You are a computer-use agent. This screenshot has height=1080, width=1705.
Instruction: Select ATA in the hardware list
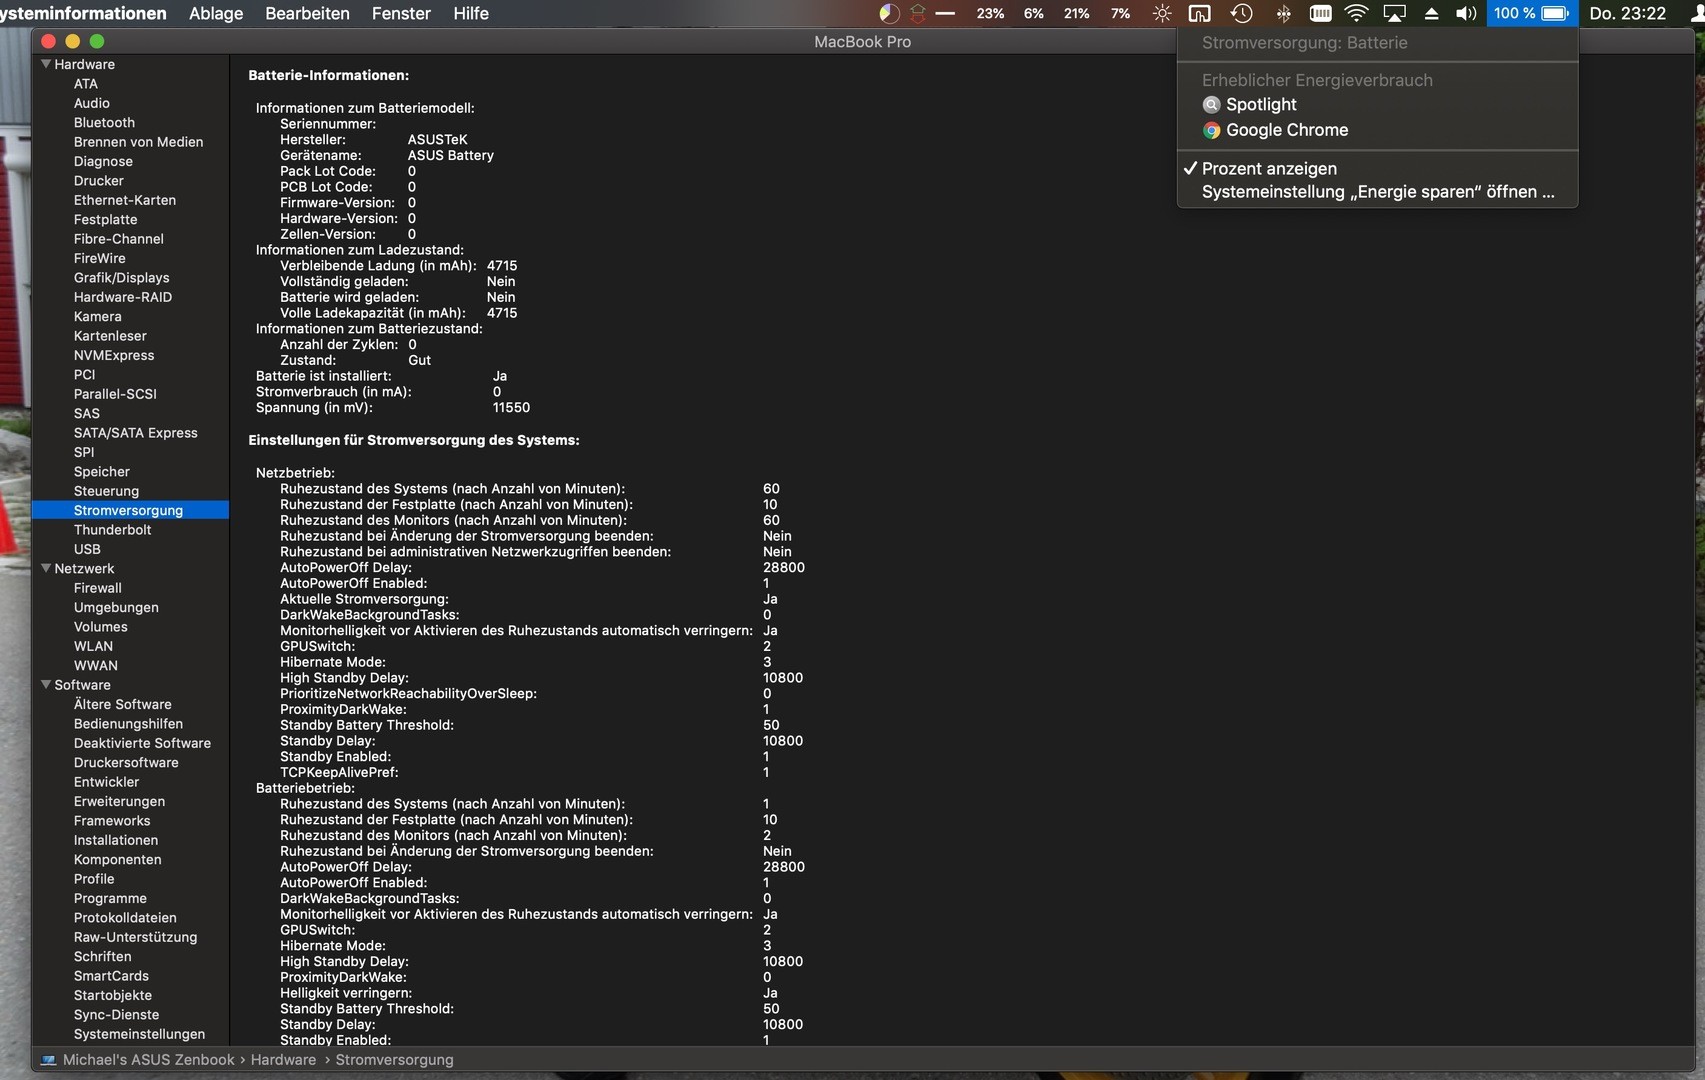click(86, 84)
